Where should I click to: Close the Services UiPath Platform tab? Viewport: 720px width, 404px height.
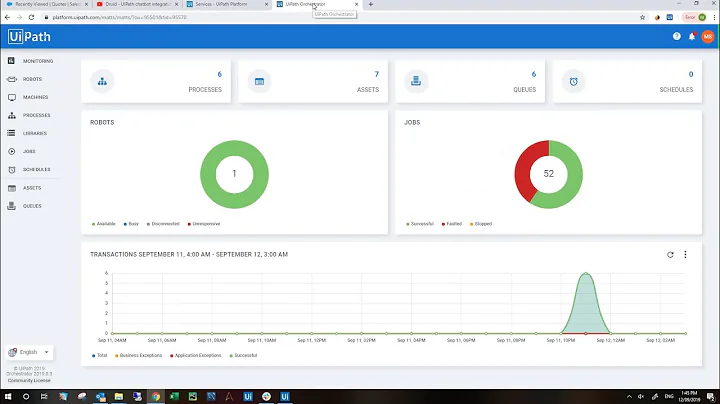coord(266,4)
